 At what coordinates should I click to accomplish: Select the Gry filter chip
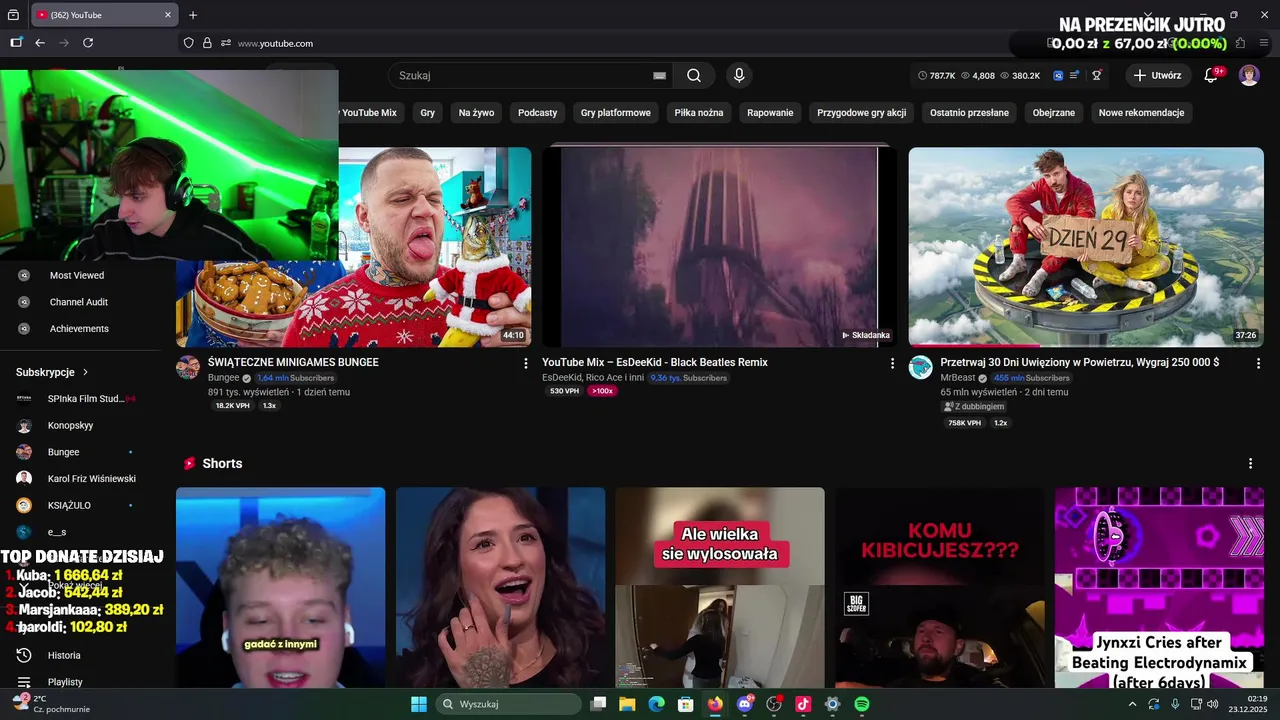pos(428,113)
